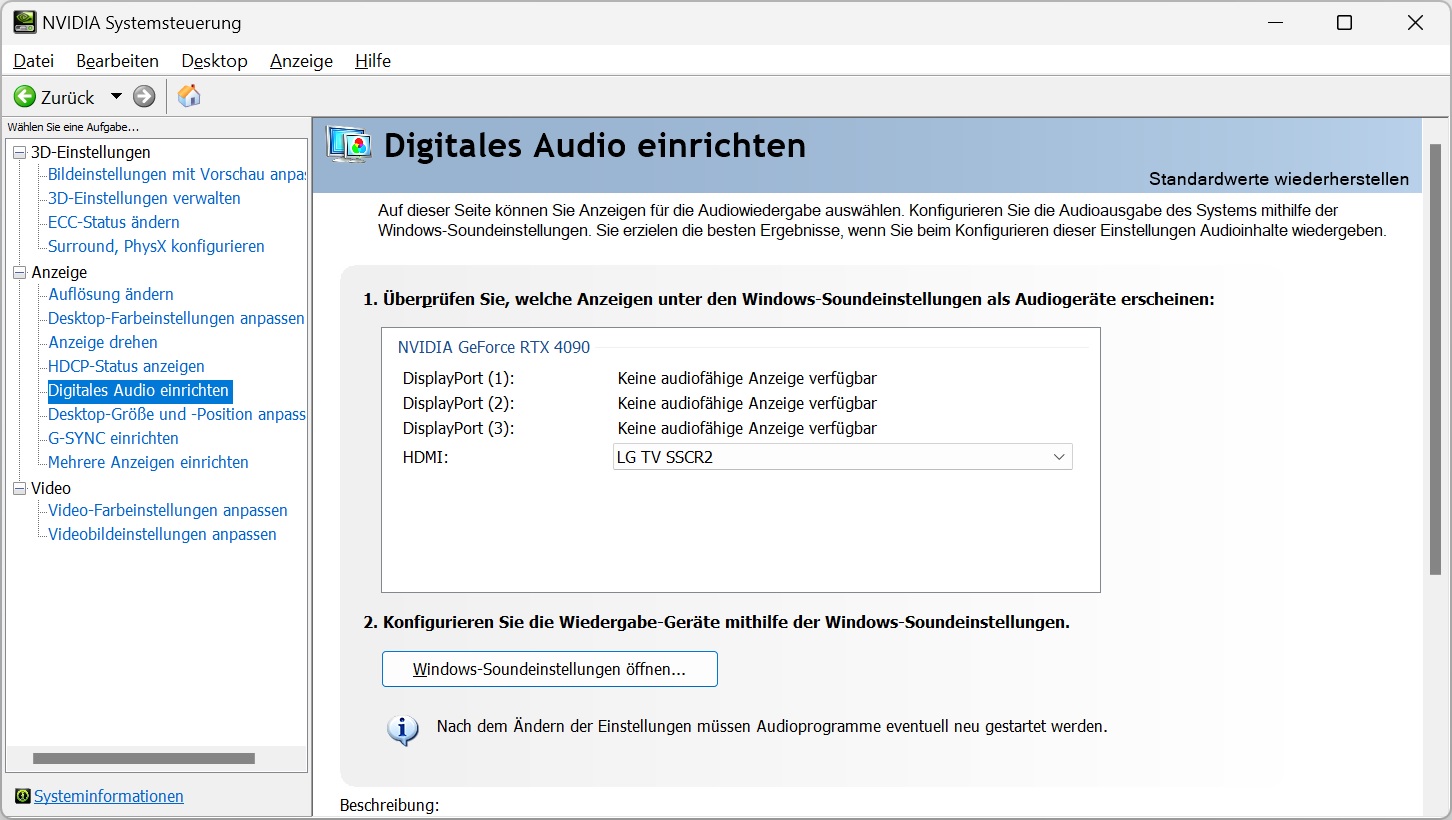Minimize the NVIDIA Systemsteuerung window
This screenshot has width=1452, height=820.
(x=1274, y=22)
